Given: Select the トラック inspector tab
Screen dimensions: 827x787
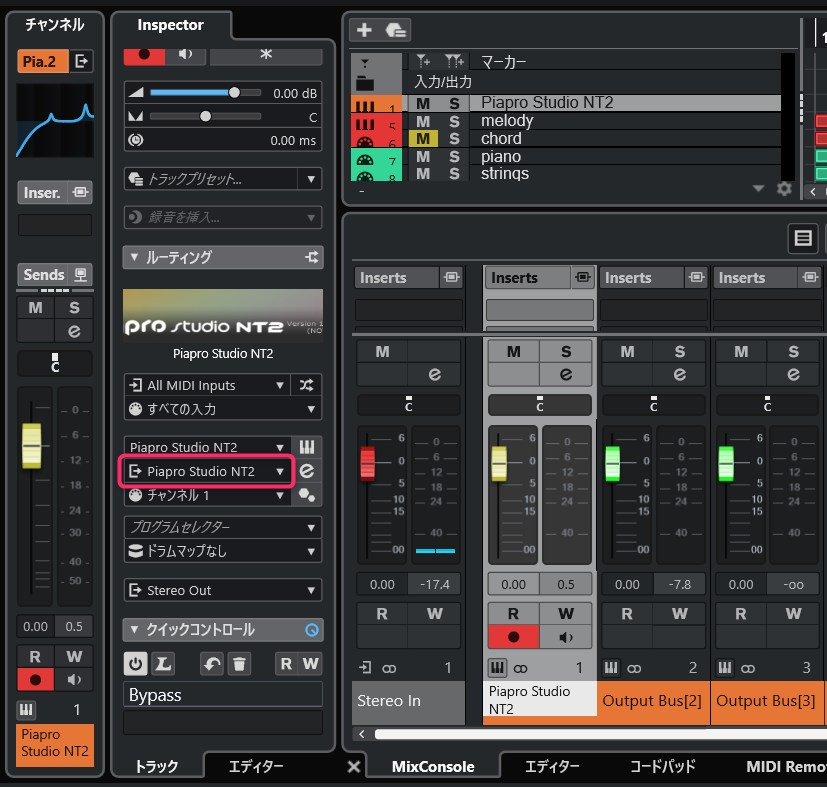Looking at the screenshot, I should tap(157, 766).
